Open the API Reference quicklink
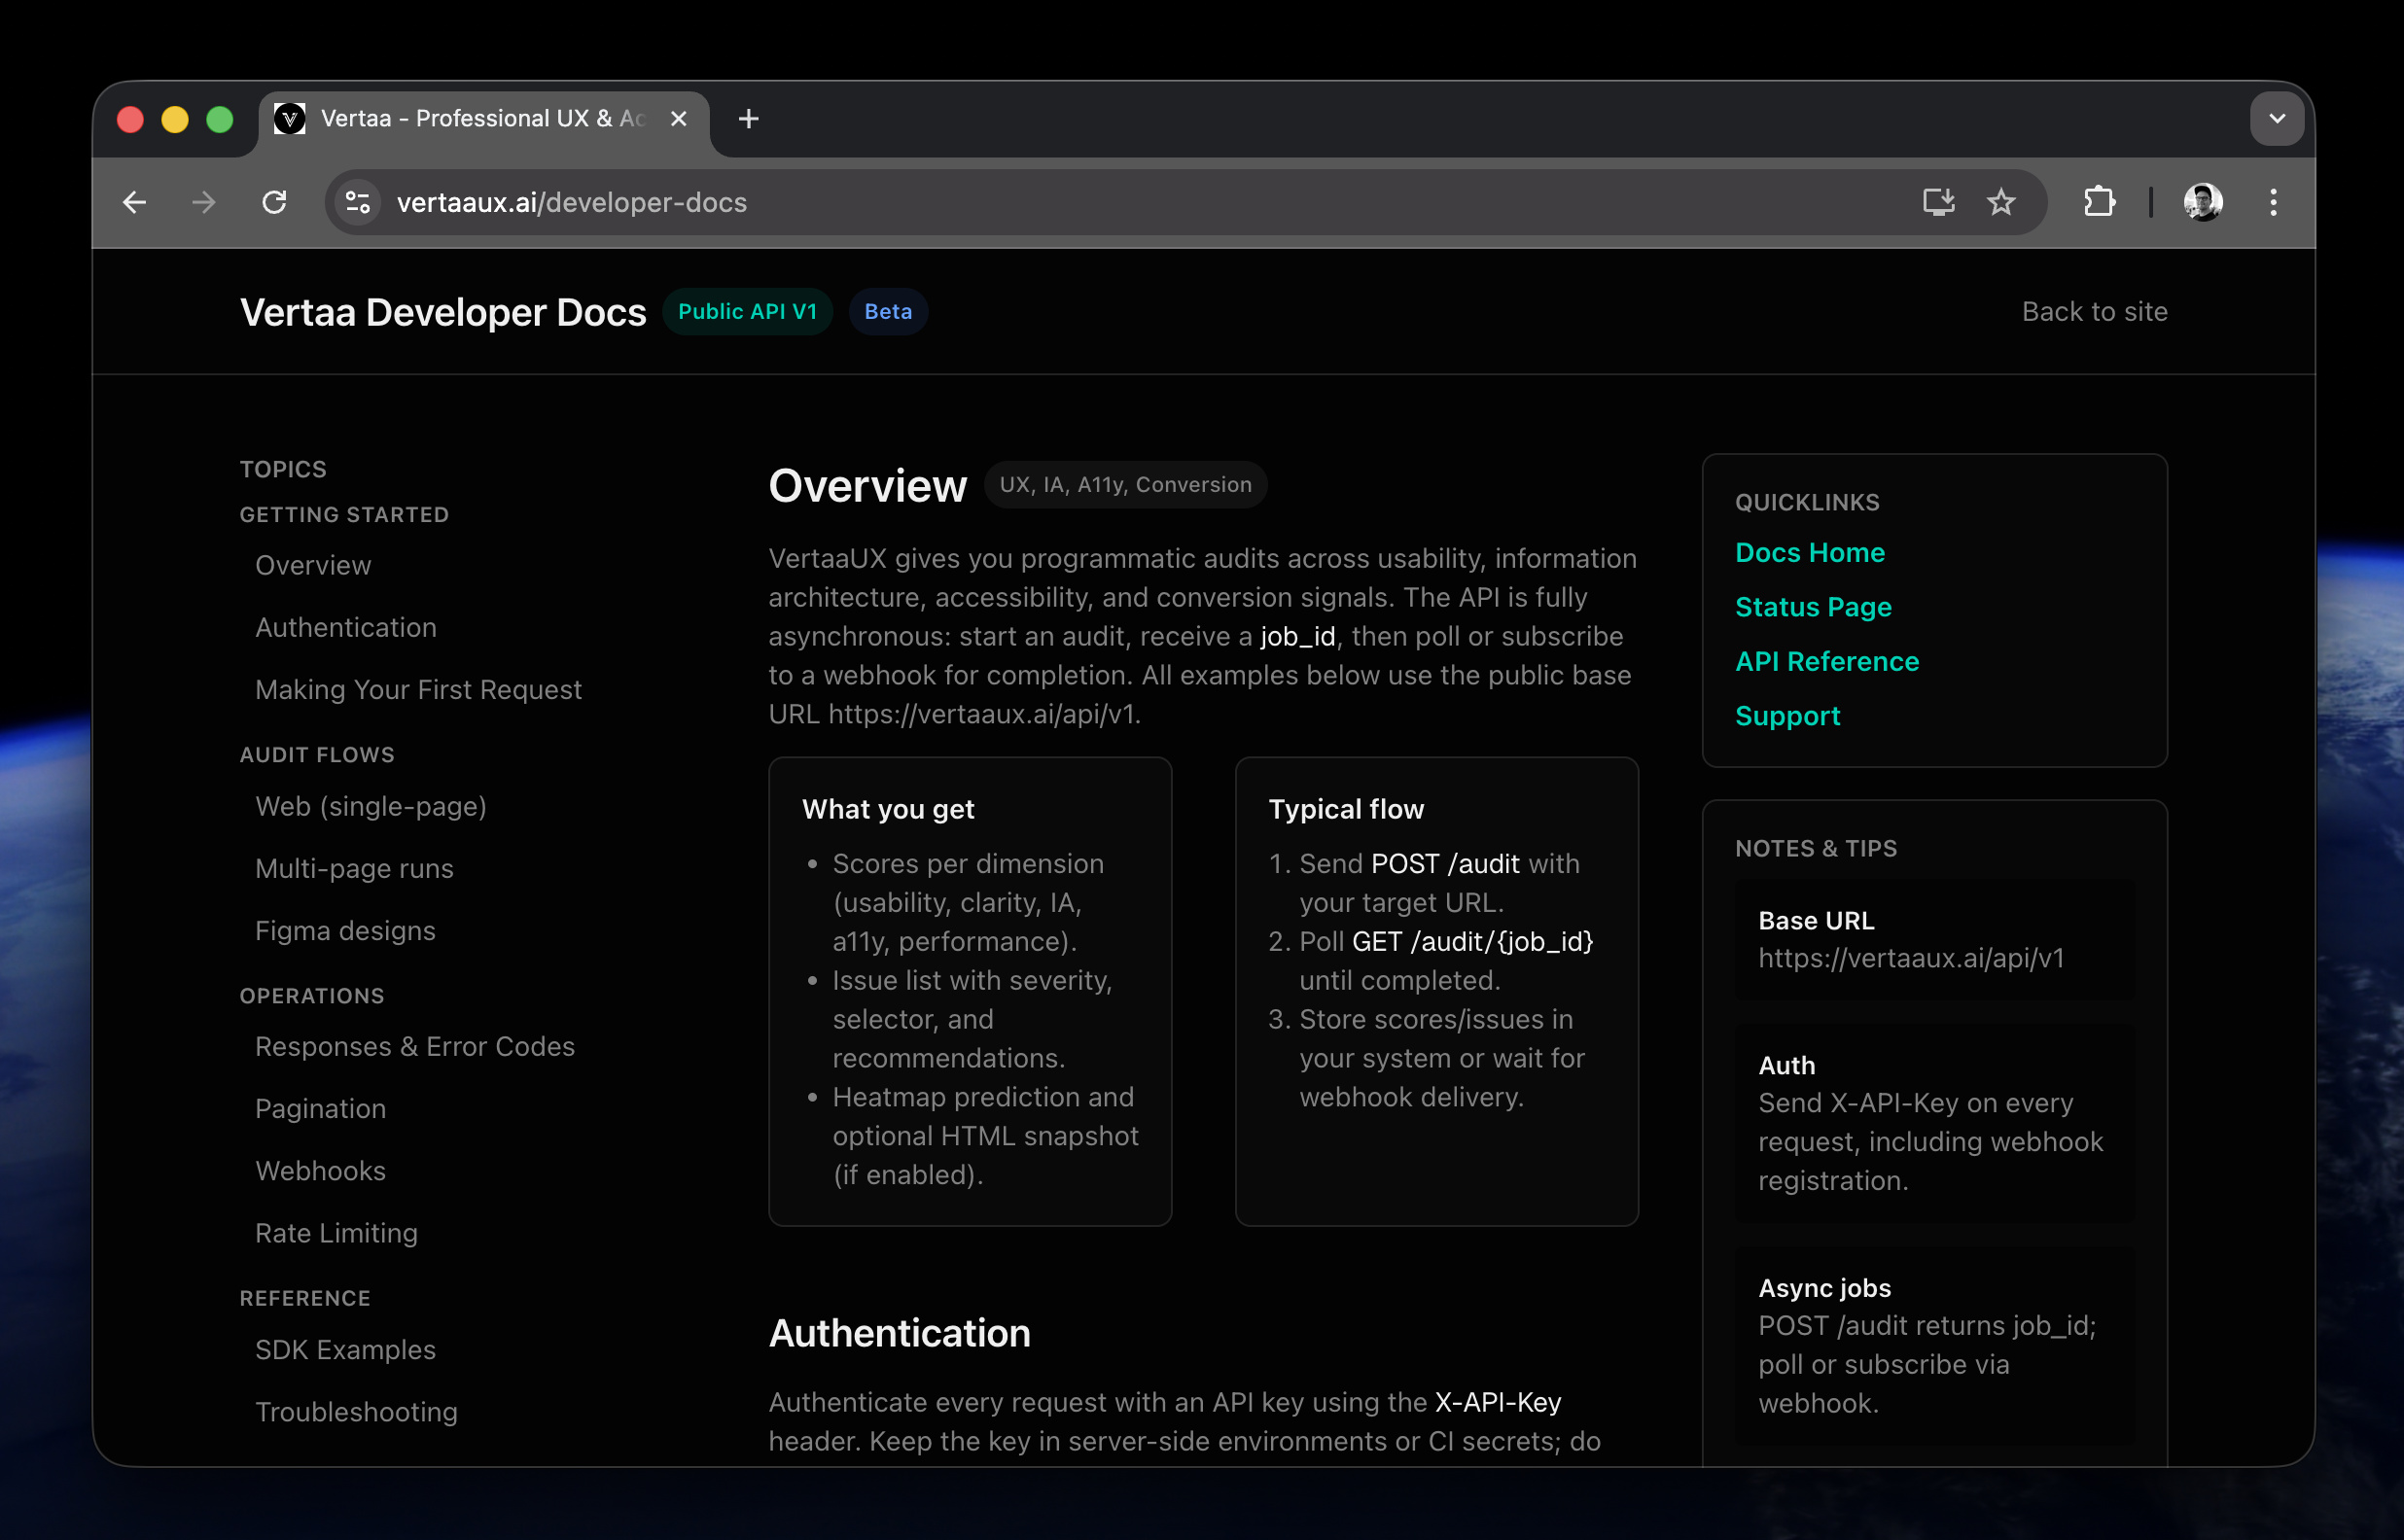 (1827, 661)
